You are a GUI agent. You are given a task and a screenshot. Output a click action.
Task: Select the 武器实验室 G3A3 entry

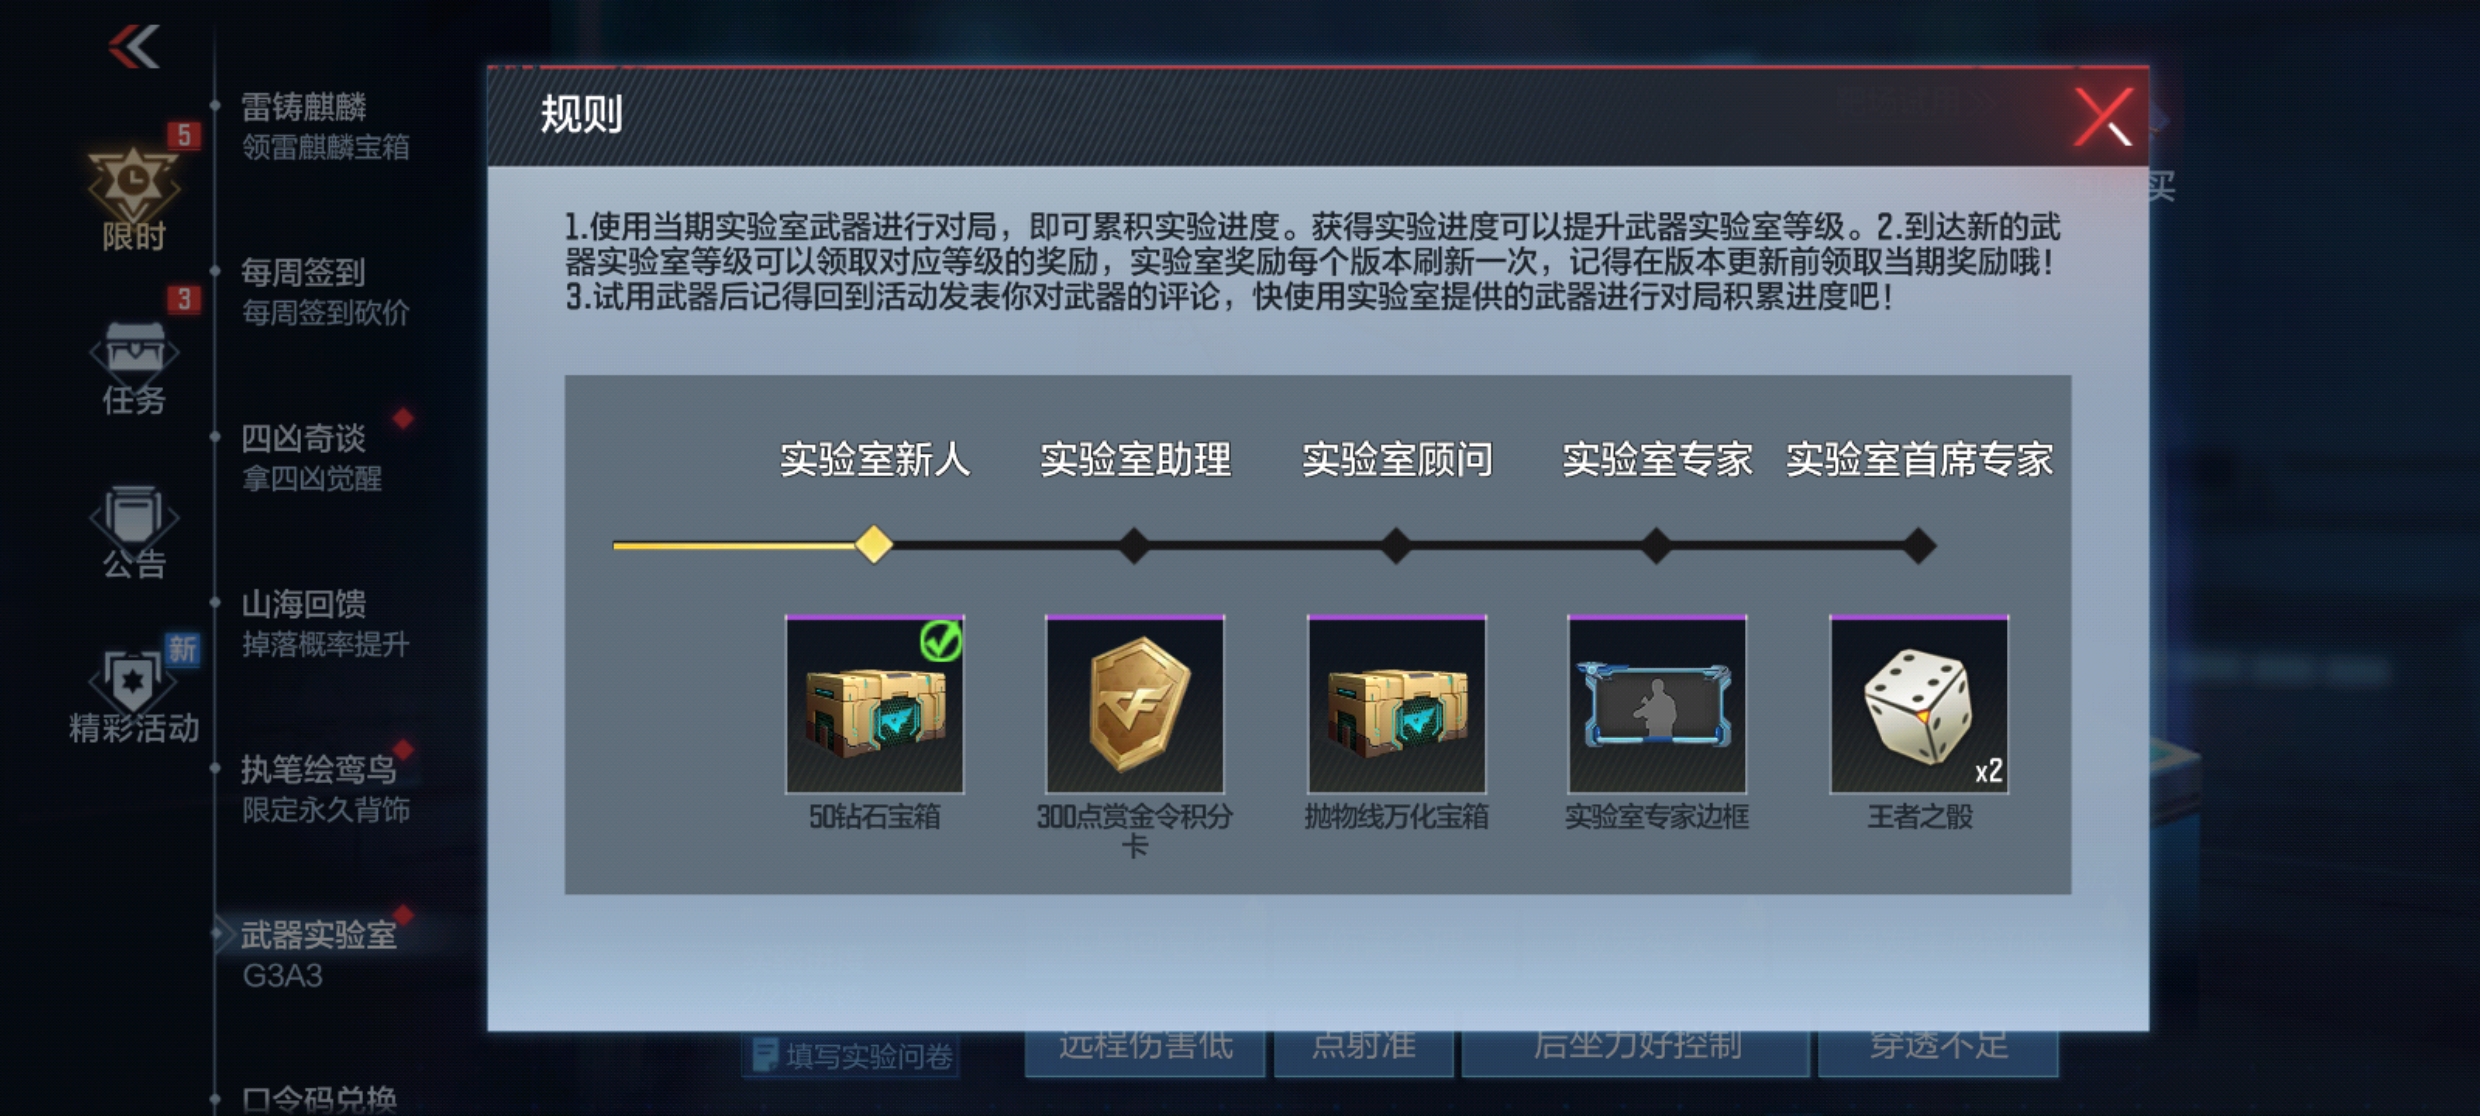(319, 954)
